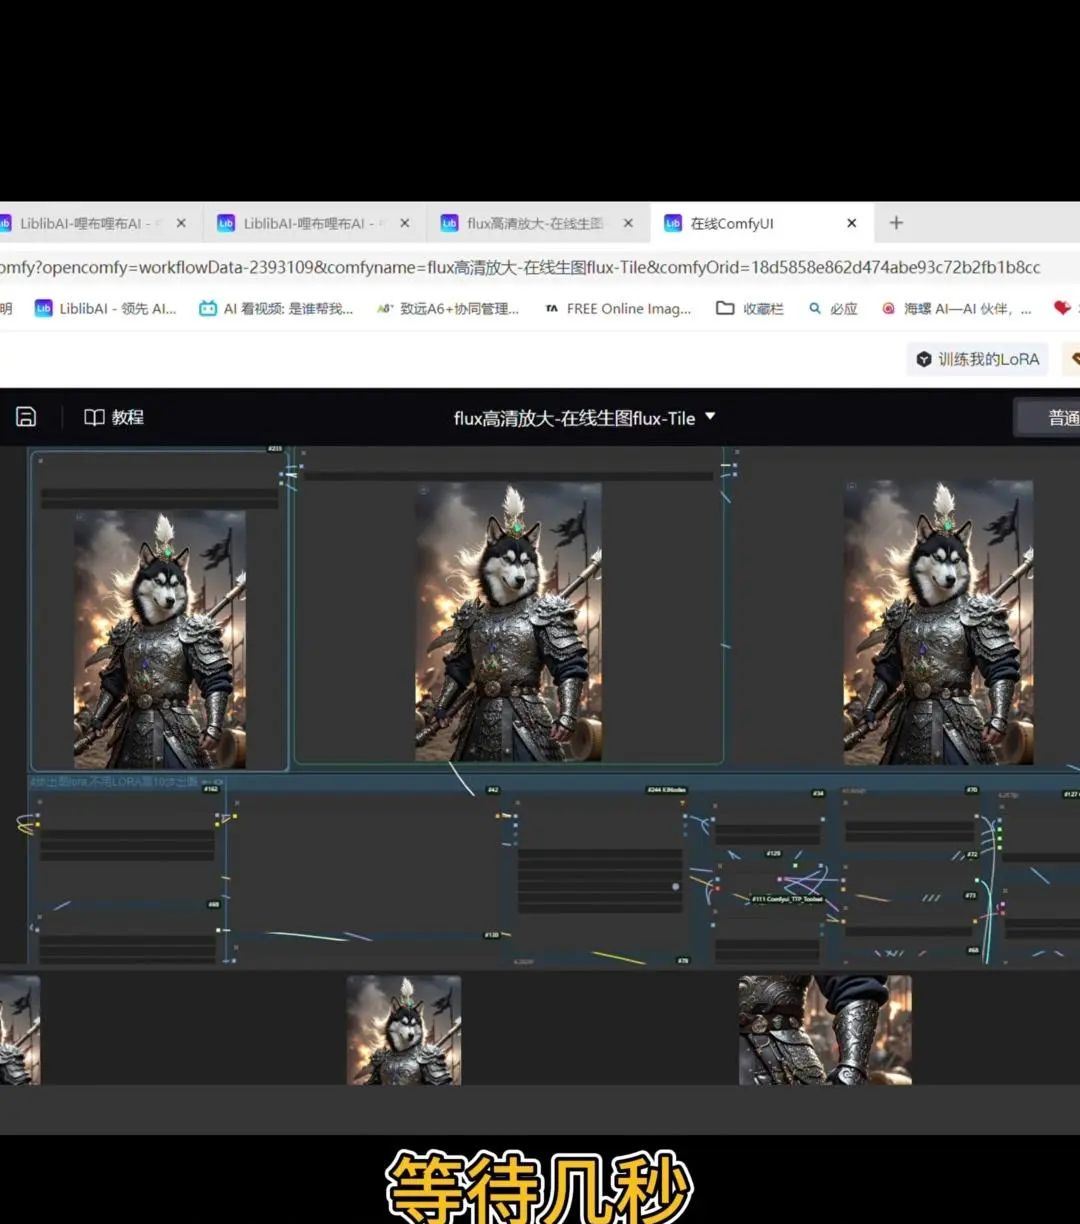This screenshot has width=1080, height=1224.
Task: Focus the browser address bar URL
Action: 520,267
